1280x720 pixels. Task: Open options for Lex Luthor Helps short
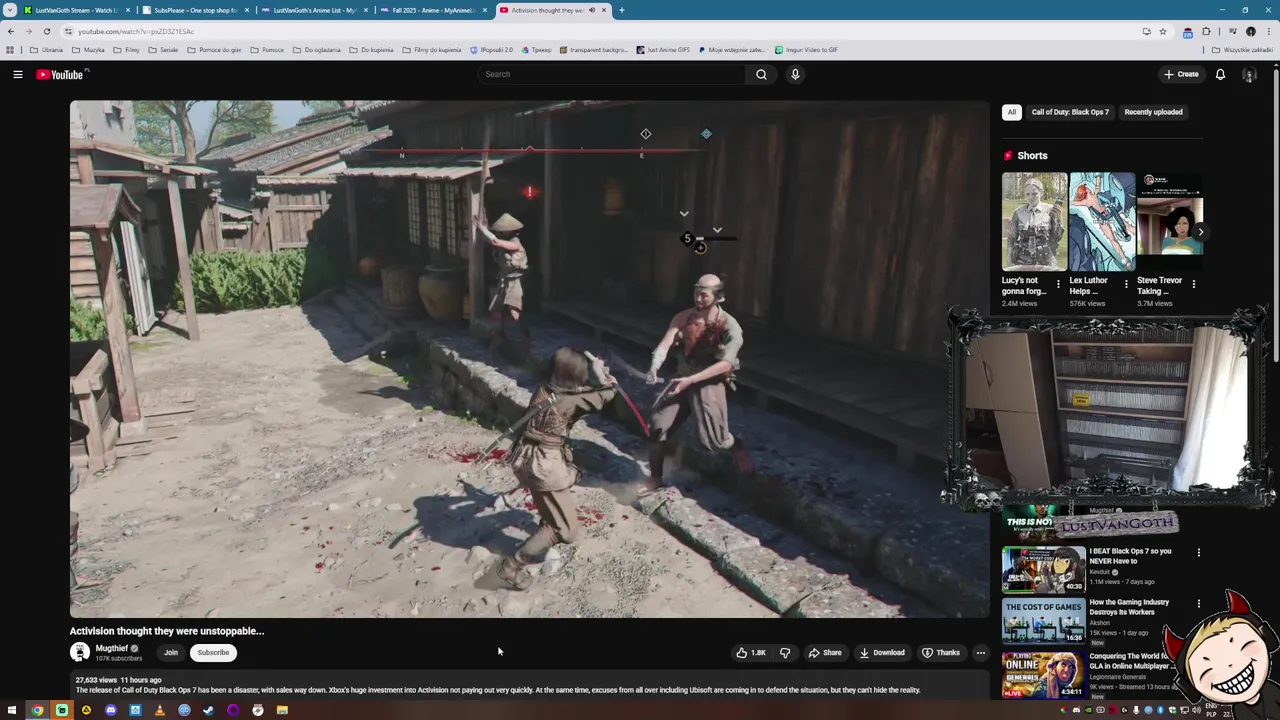(1126, 284)
